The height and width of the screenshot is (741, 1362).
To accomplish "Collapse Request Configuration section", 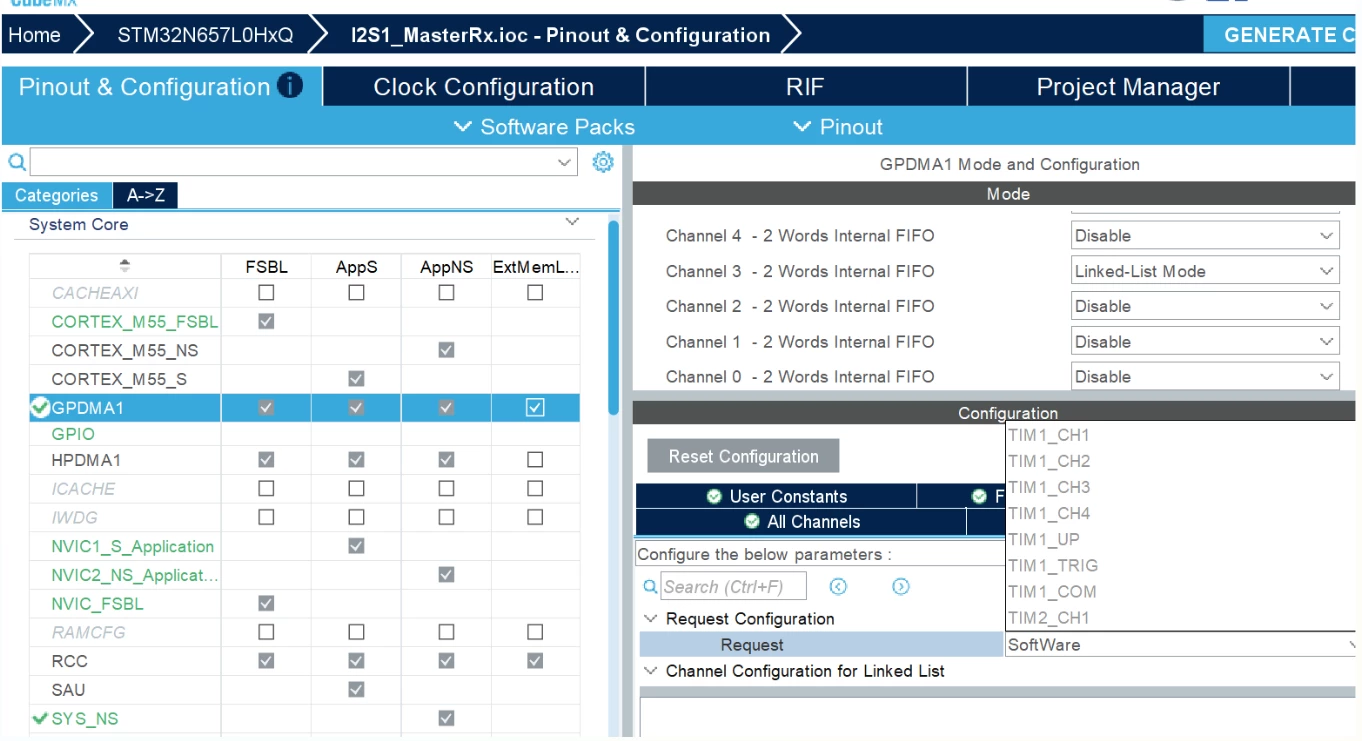I will point(651,619).
